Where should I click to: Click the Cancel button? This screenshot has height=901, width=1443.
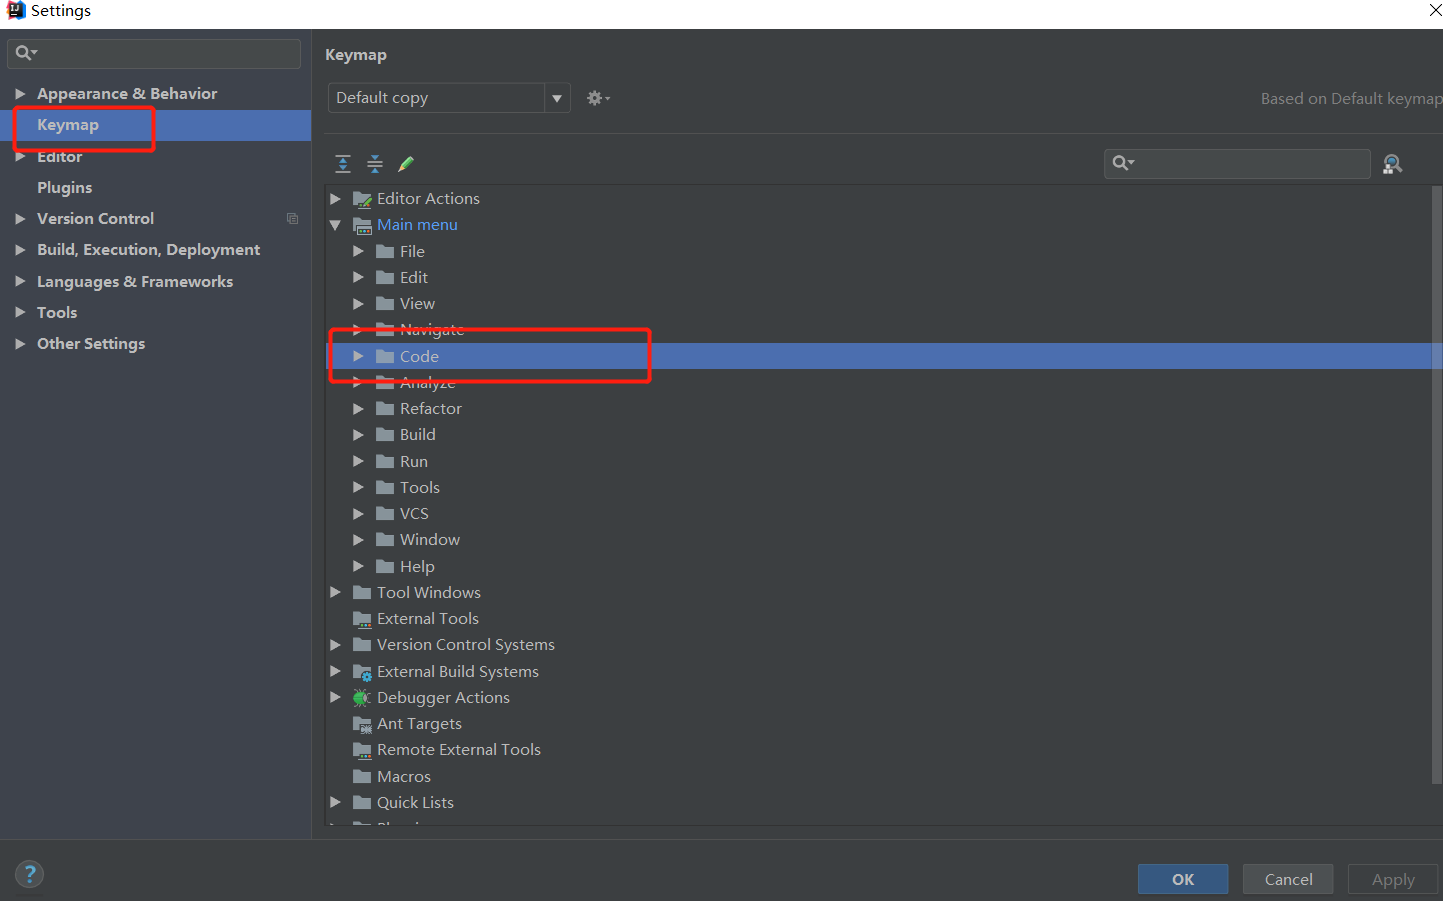coord(1288,879)
